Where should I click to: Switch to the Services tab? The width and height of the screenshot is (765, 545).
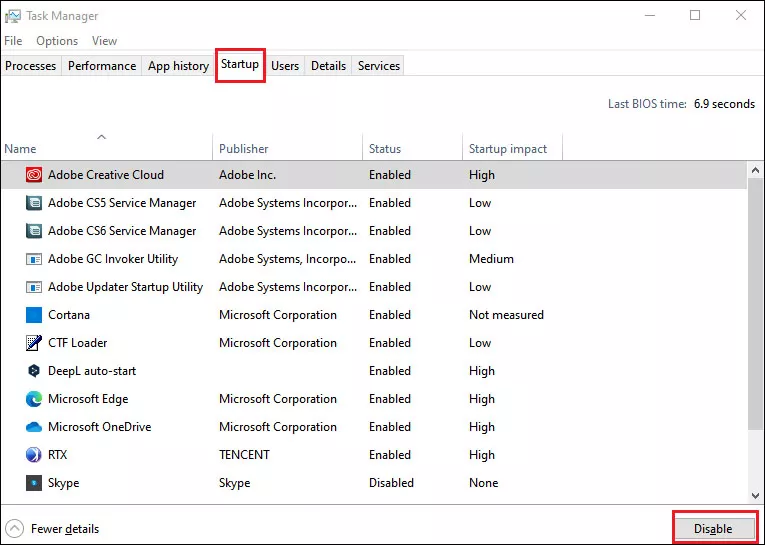[379, 66]
